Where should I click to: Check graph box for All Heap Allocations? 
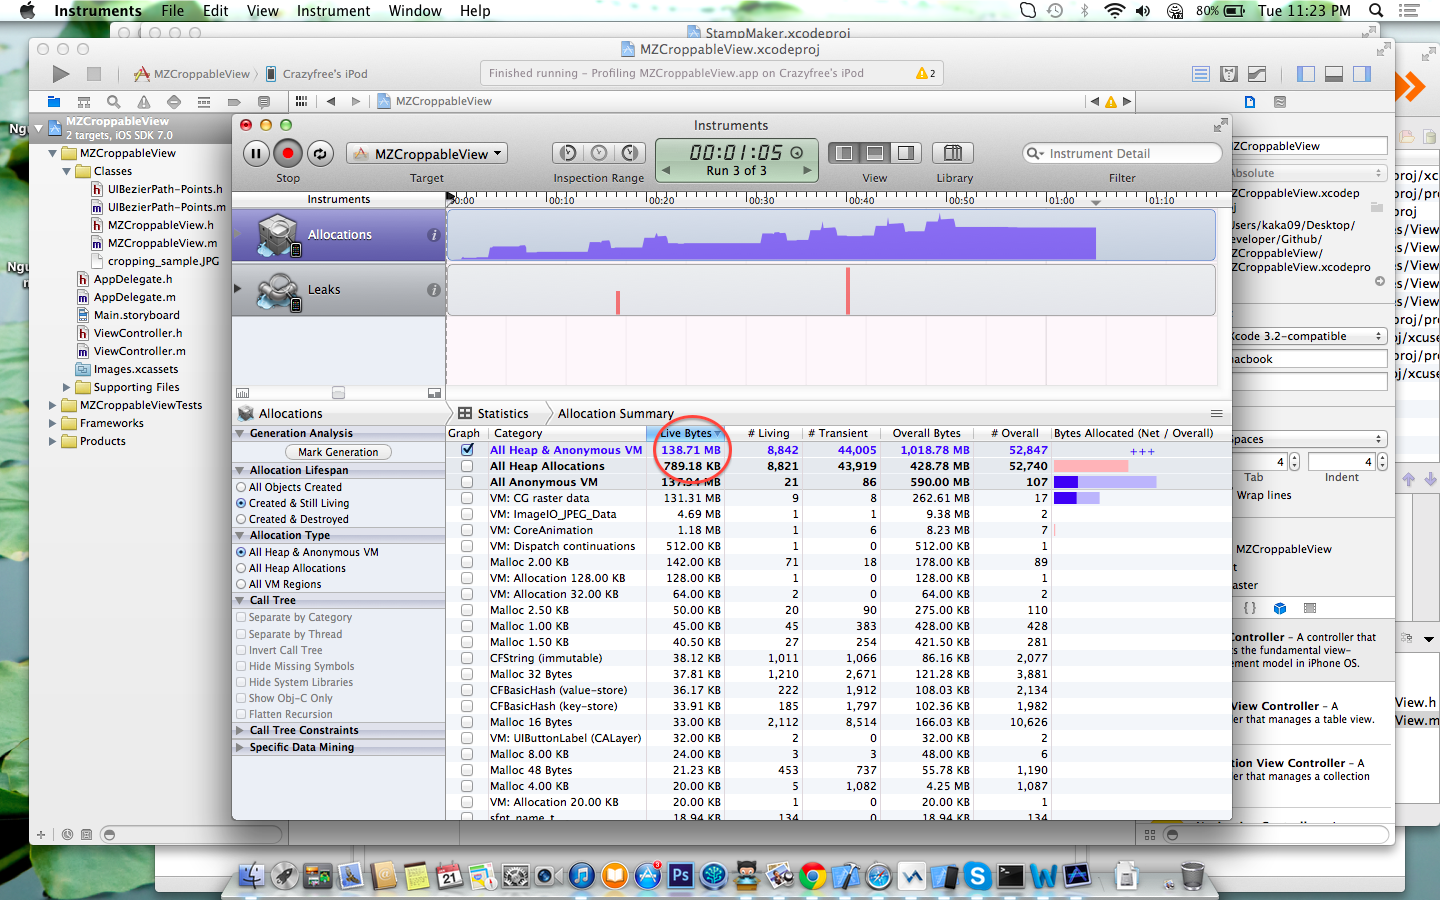[x=467, y=466]
